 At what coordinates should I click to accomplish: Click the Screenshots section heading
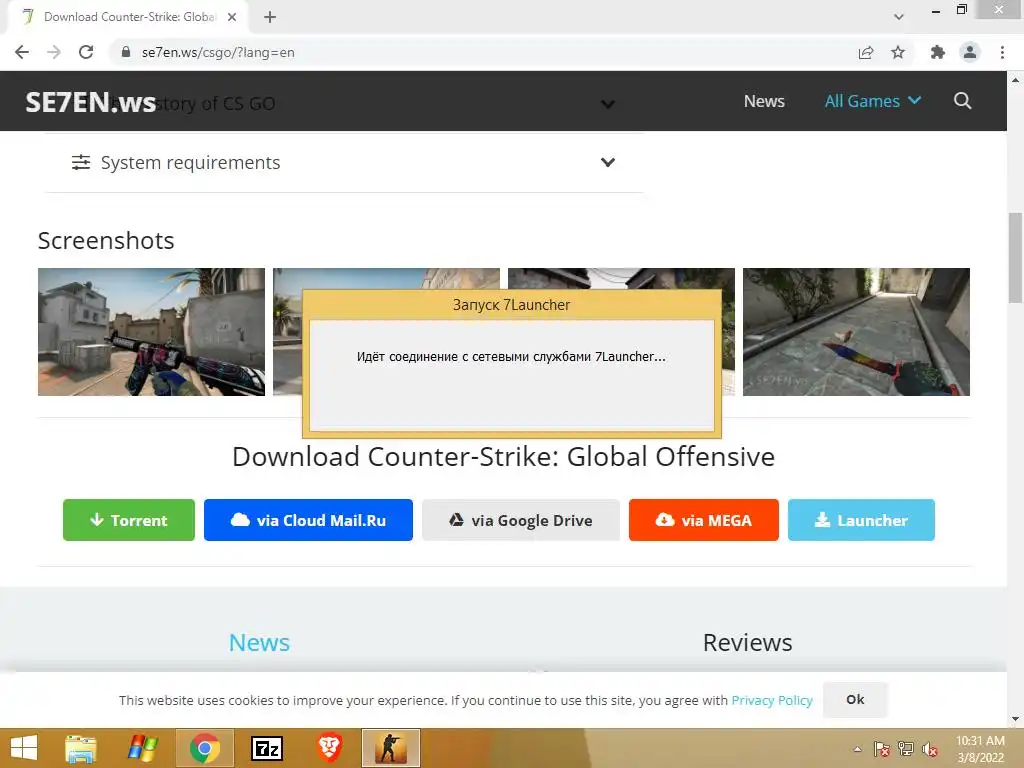[106, 241]
